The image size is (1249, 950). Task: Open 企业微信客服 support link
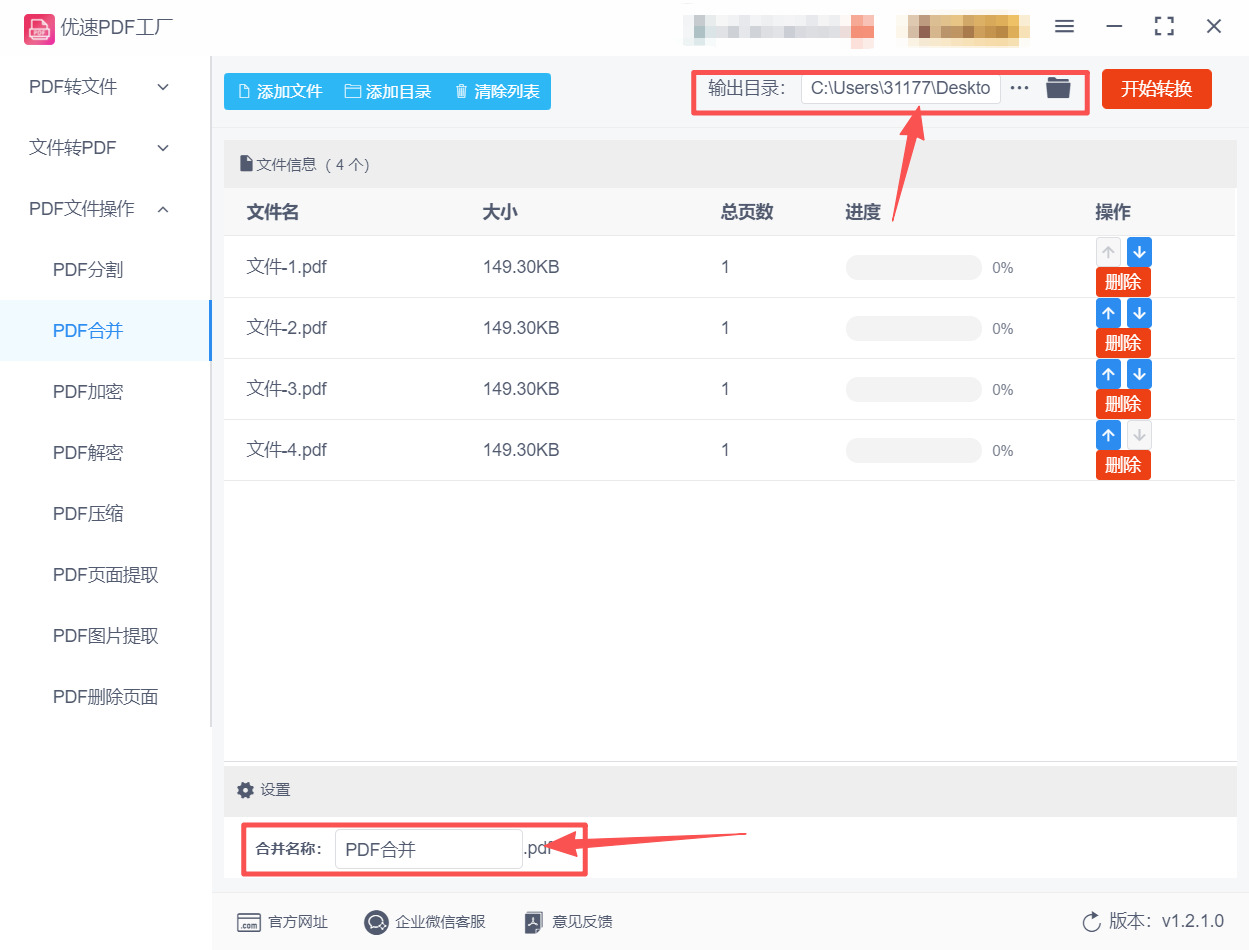click(425, 922)
